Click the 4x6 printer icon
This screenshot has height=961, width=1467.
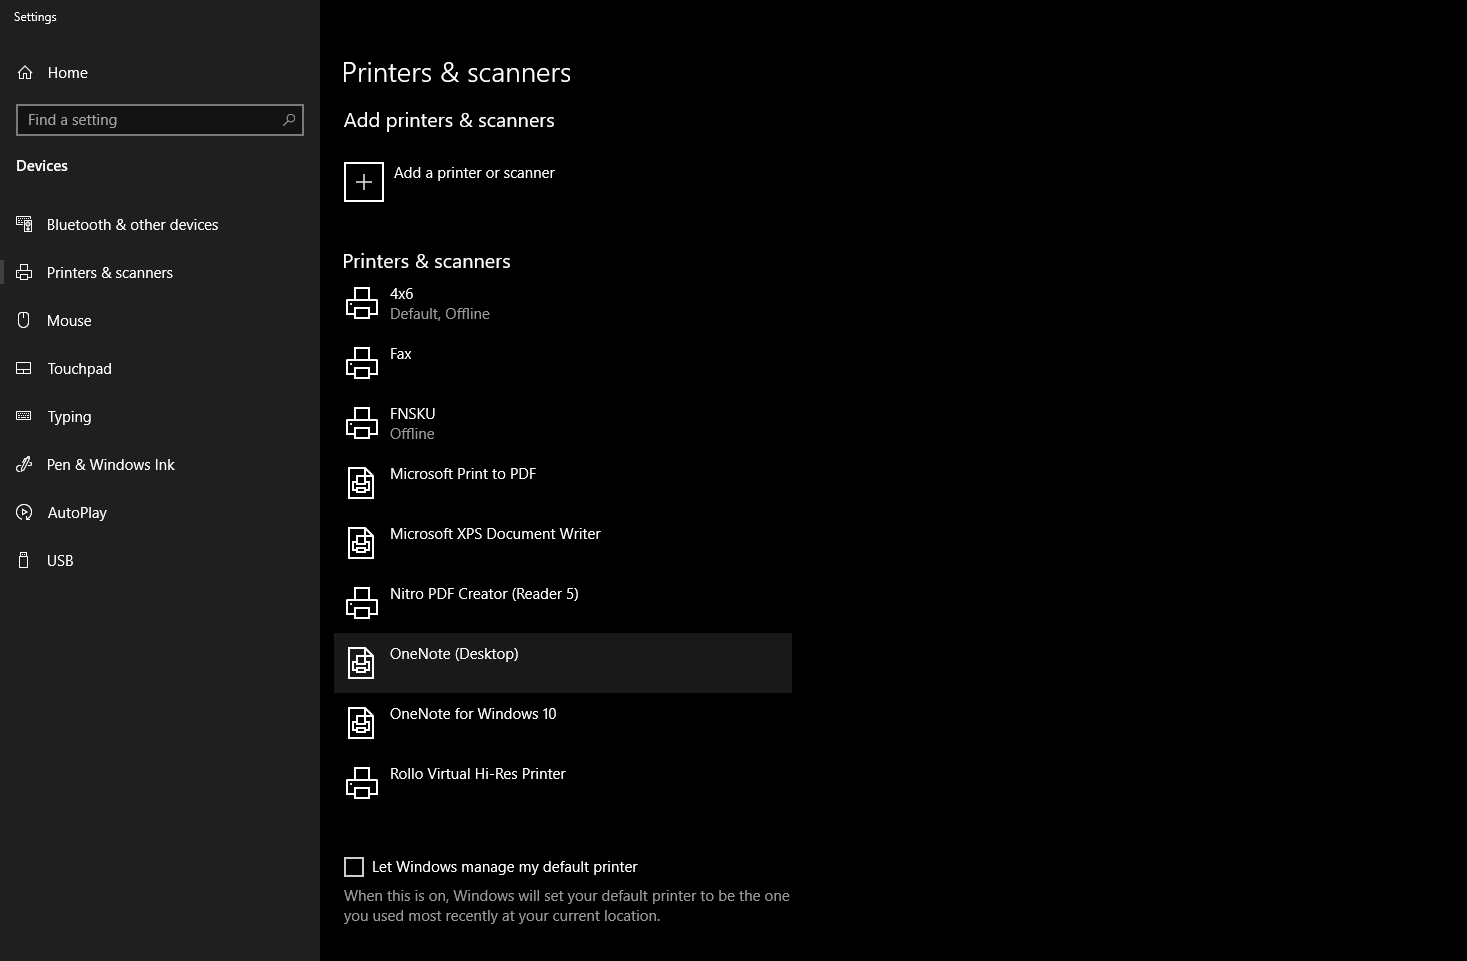(362, 302)
